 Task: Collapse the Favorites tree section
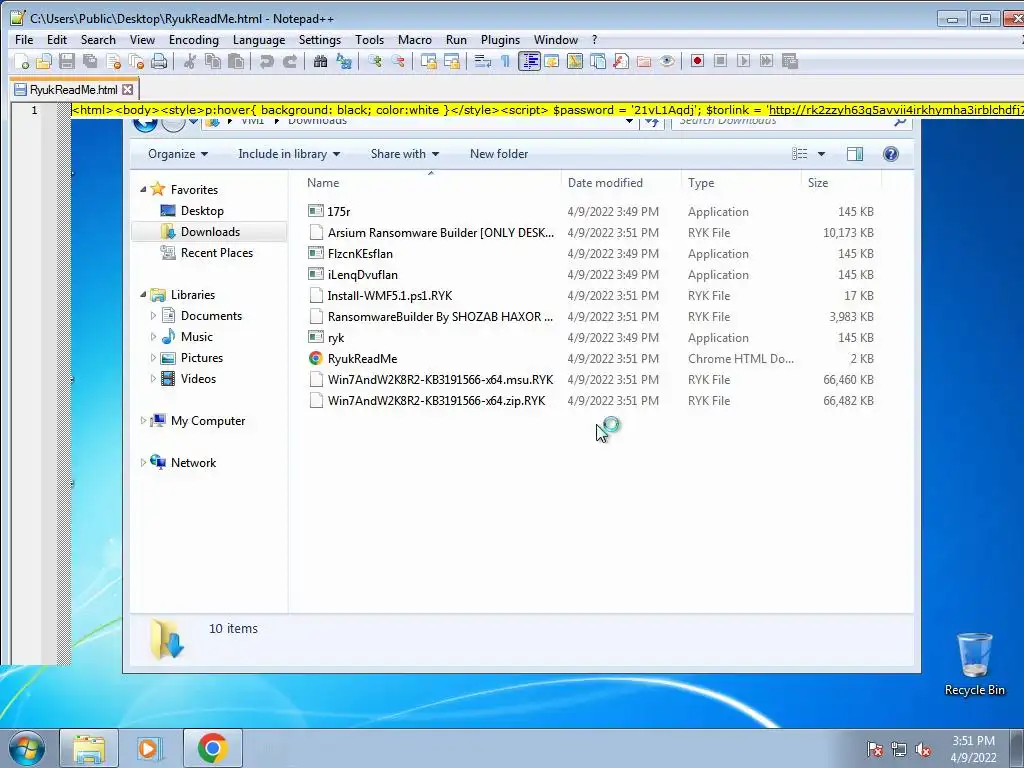143,189
